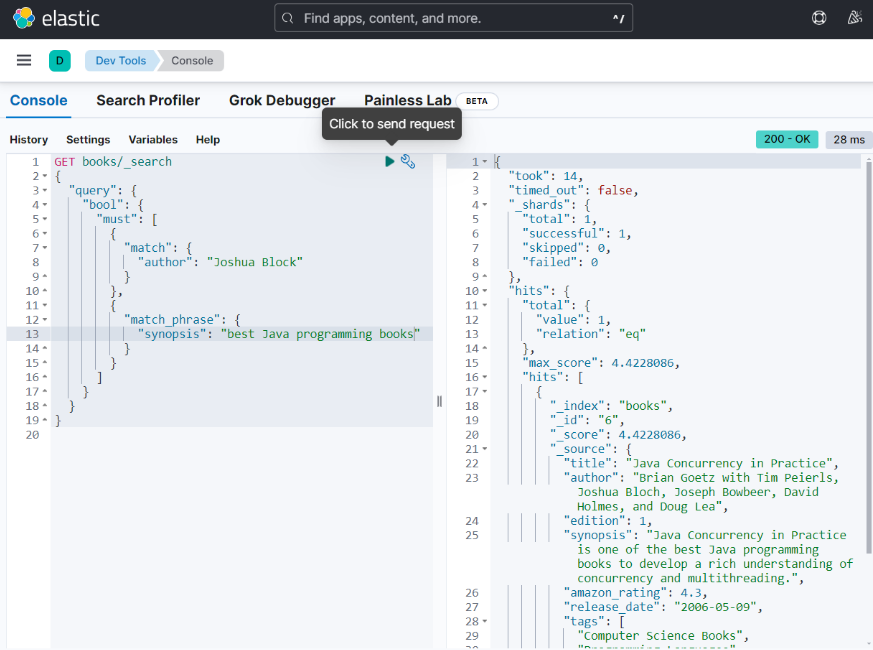This screenshot has height=650, width=873.
Task: Collapse the "query" block at line 3
Action: click(x=45, y=190)
